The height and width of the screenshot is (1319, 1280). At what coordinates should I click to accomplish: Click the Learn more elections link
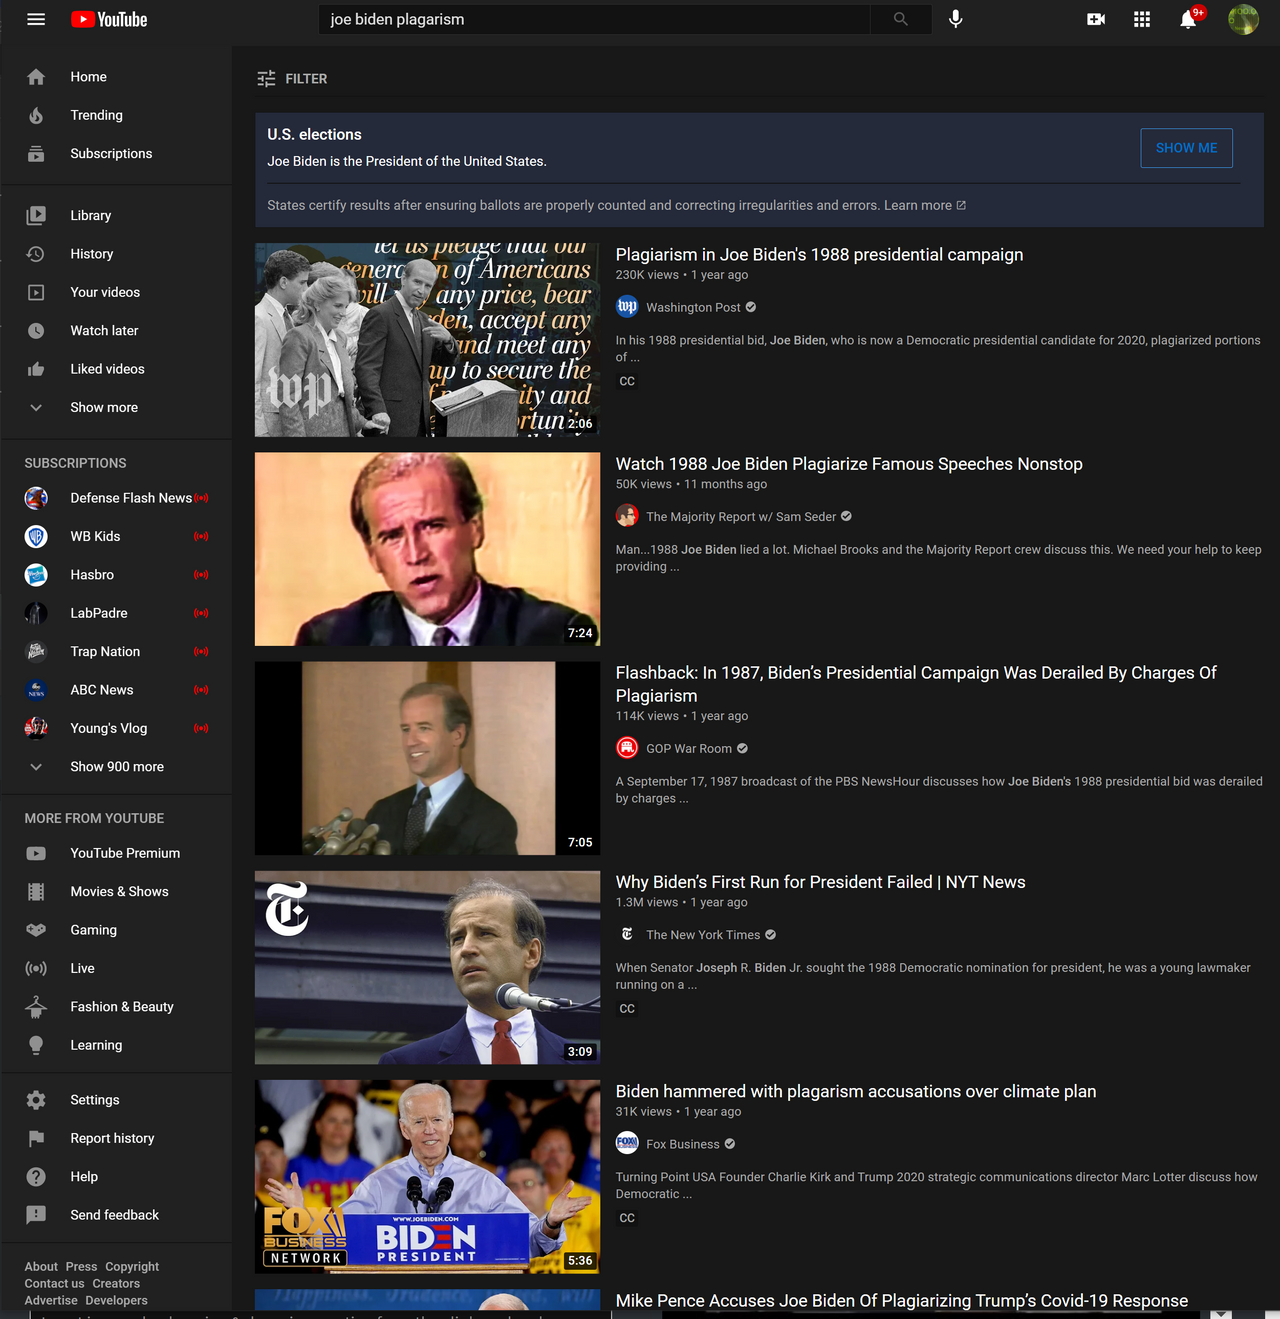tap(925, 205)
